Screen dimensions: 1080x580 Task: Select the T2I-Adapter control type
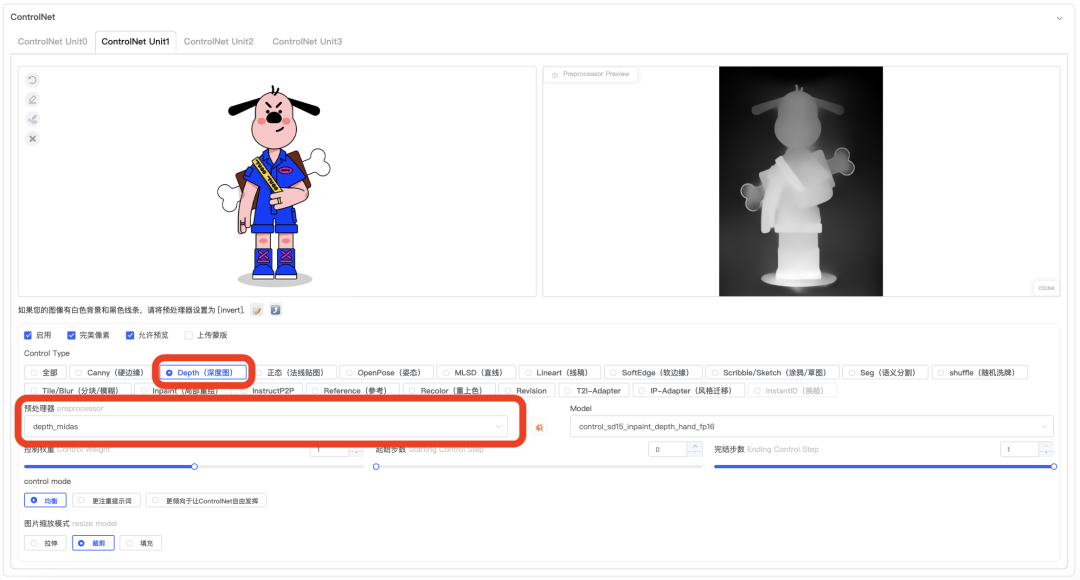pyautogui.click(x=594, y=391)
